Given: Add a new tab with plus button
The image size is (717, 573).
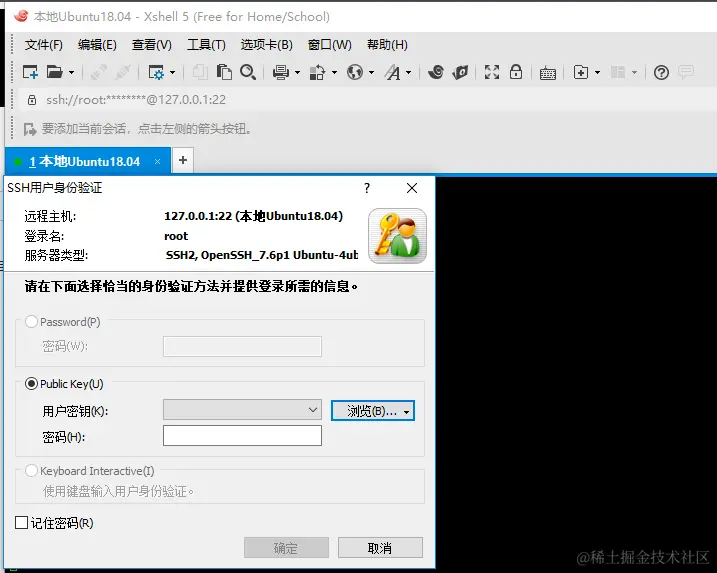Looking at the screenshot, I should (183, 160).
